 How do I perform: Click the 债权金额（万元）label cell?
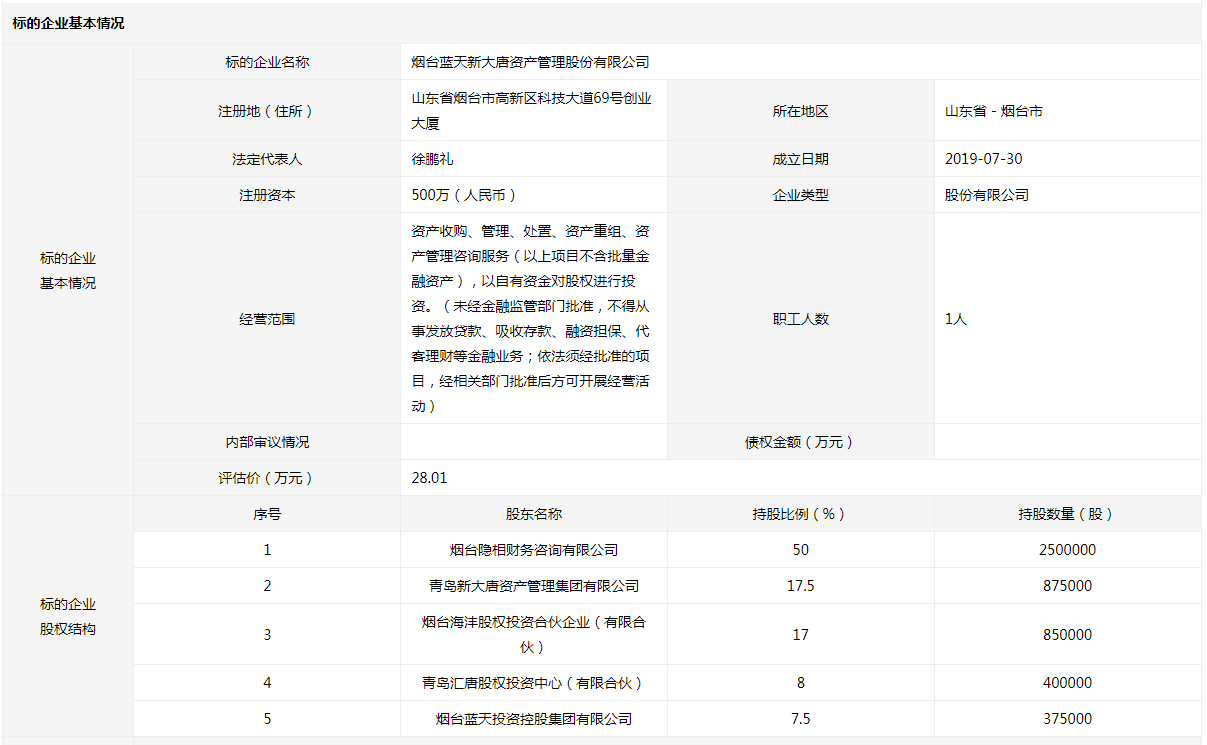pos(800,442)
